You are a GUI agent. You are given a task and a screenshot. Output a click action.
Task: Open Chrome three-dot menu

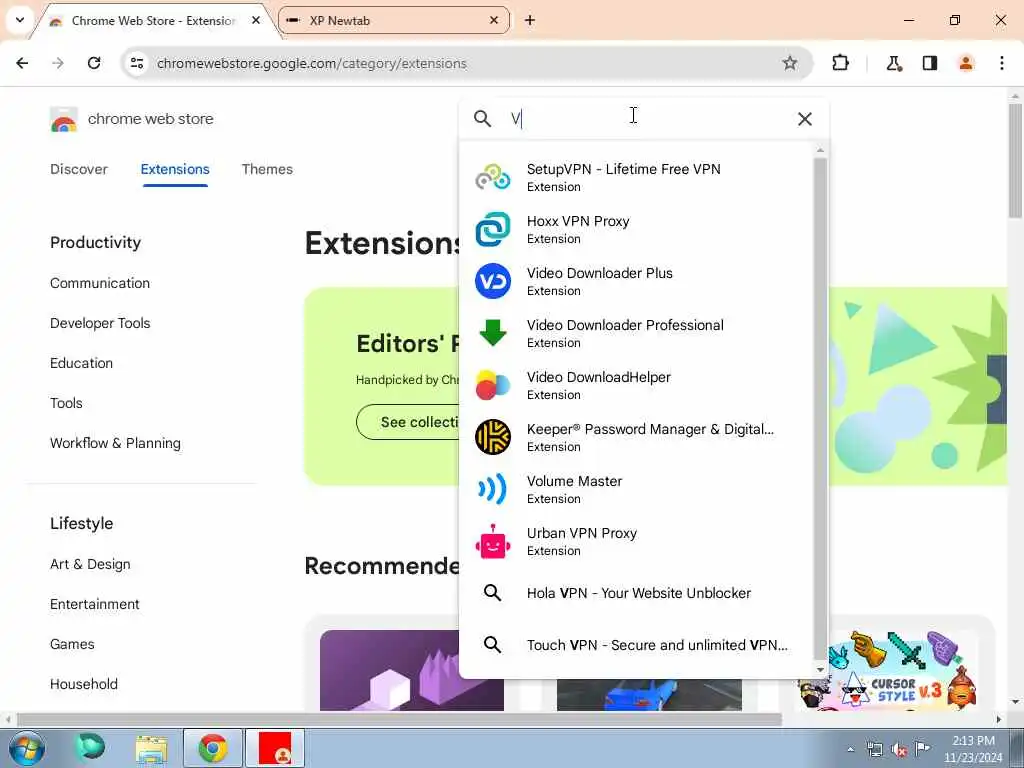pyautogui.click(x=1001, y=63)
